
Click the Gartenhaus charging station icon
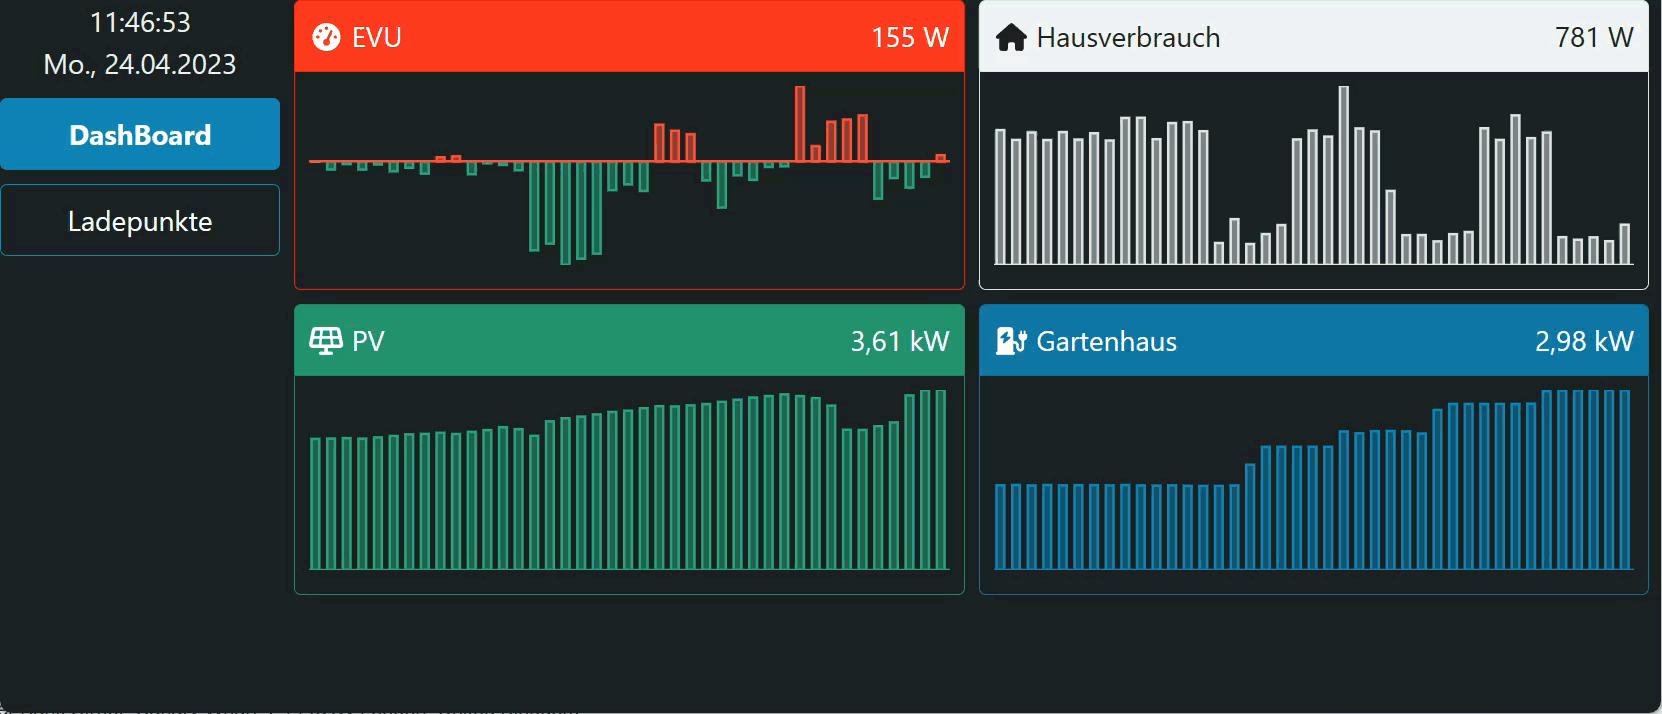tap(1011, 341)
